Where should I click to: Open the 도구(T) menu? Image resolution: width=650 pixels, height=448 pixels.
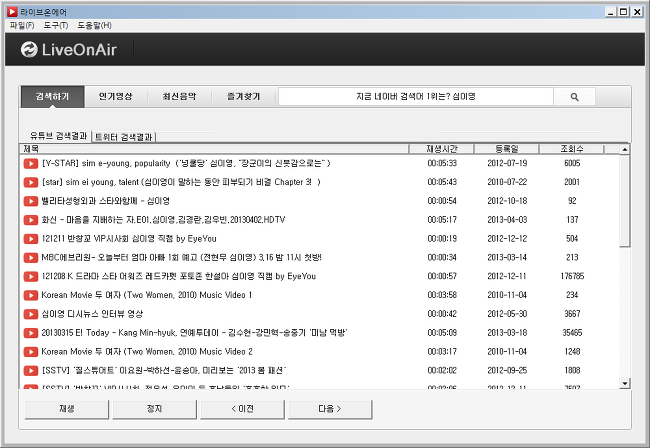(x=56, y=26)
